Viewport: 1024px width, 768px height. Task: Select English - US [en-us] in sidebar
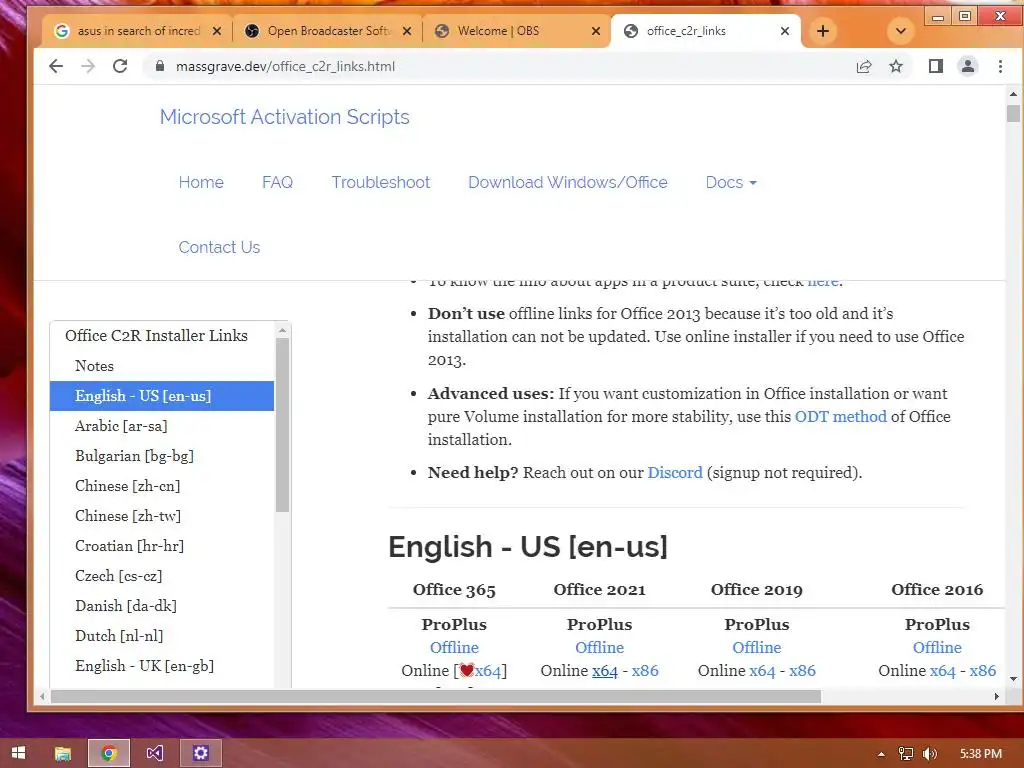click(162, 396)
